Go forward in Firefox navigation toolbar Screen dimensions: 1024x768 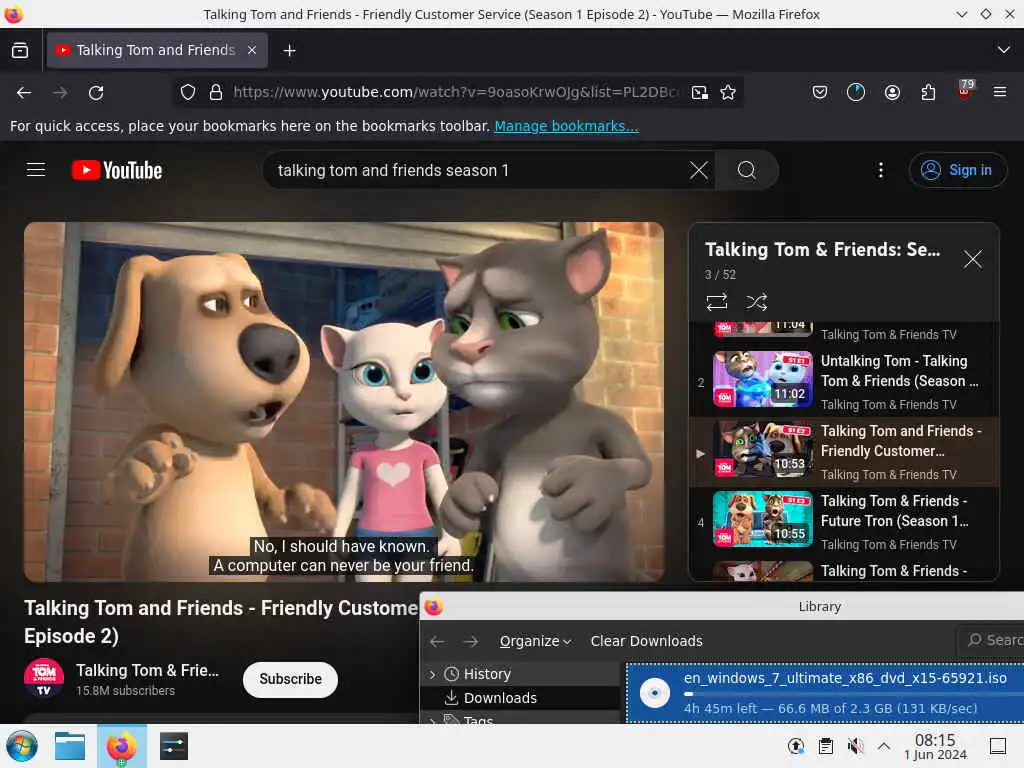(x=60, y=93)
